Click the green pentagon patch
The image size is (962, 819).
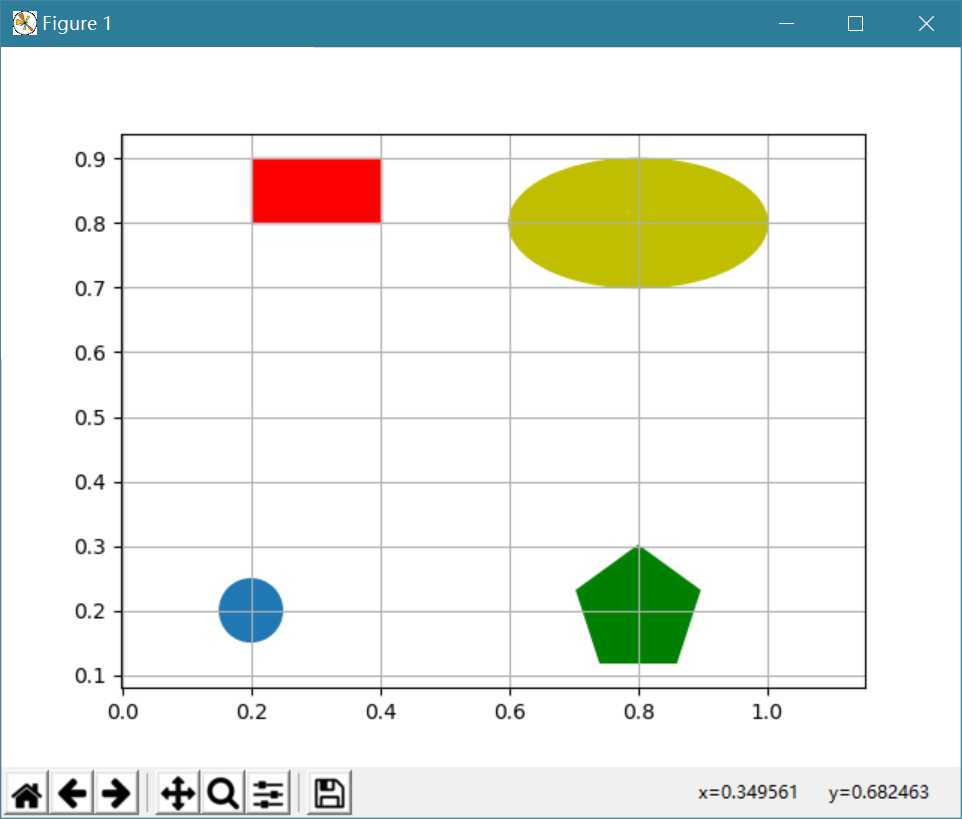tap(638, 607)
